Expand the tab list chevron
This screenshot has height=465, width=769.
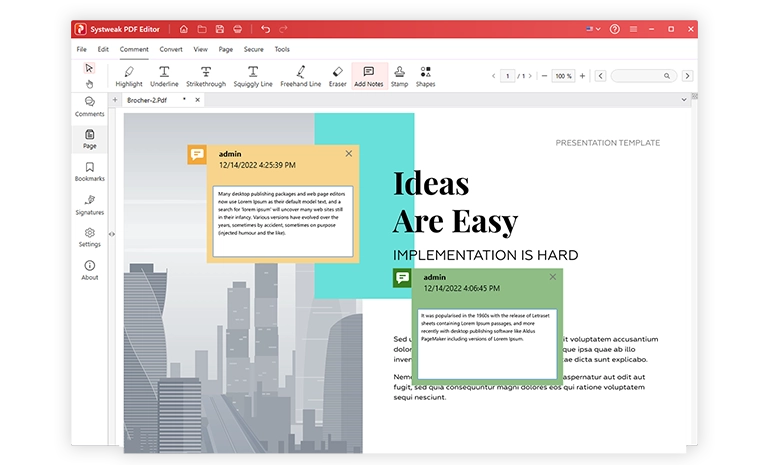pyautogui.click(x=684, y=100)
